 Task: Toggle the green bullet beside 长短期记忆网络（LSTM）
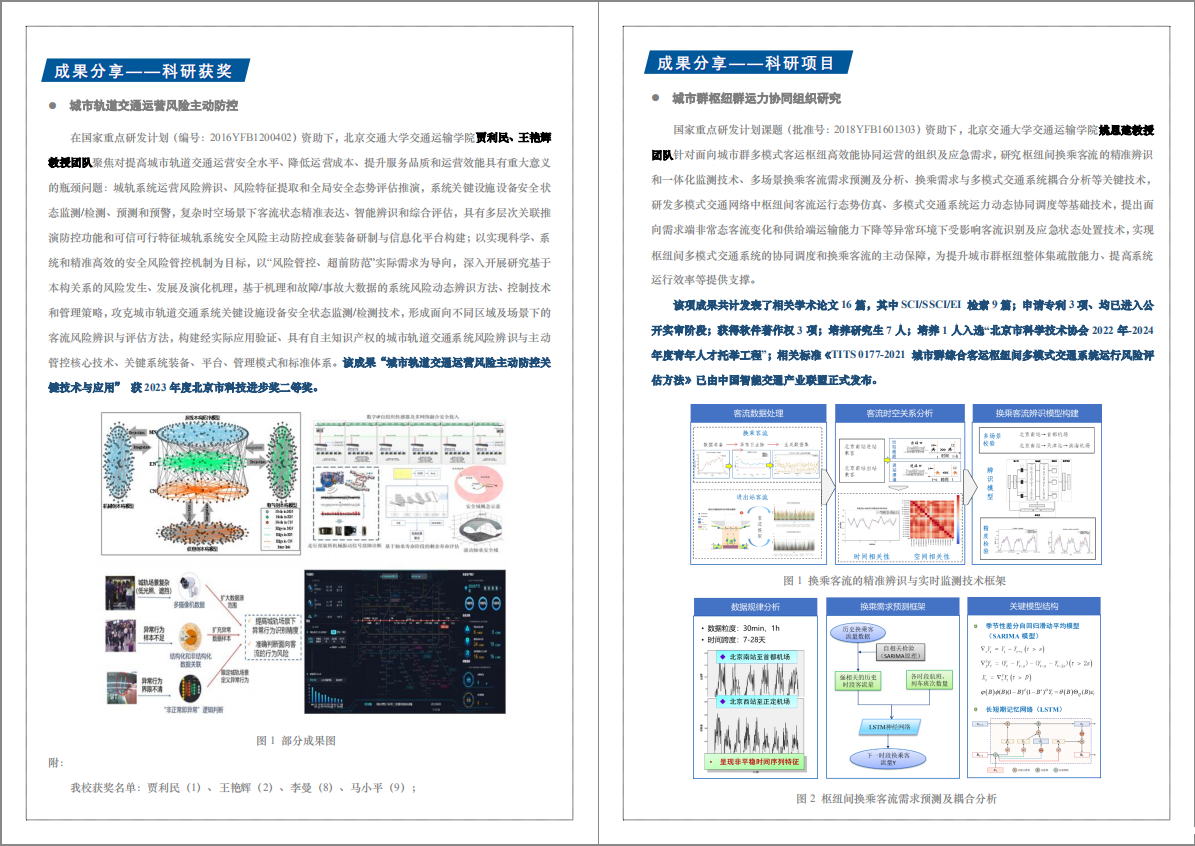pyautogui.click(x=976, y=707)
